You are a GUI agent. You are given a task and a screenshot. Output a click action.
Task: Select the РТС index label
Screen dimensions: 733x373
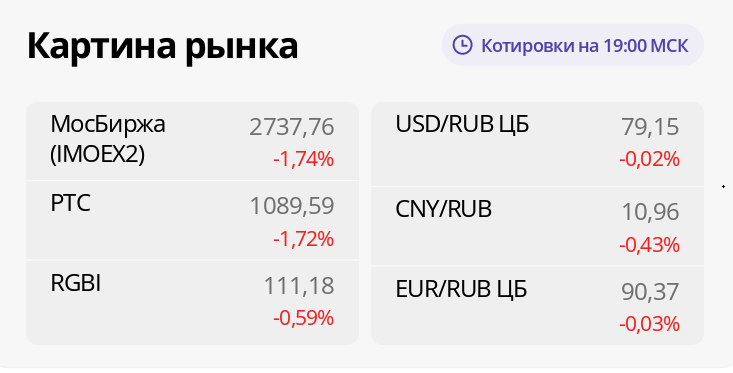[71, 204]
